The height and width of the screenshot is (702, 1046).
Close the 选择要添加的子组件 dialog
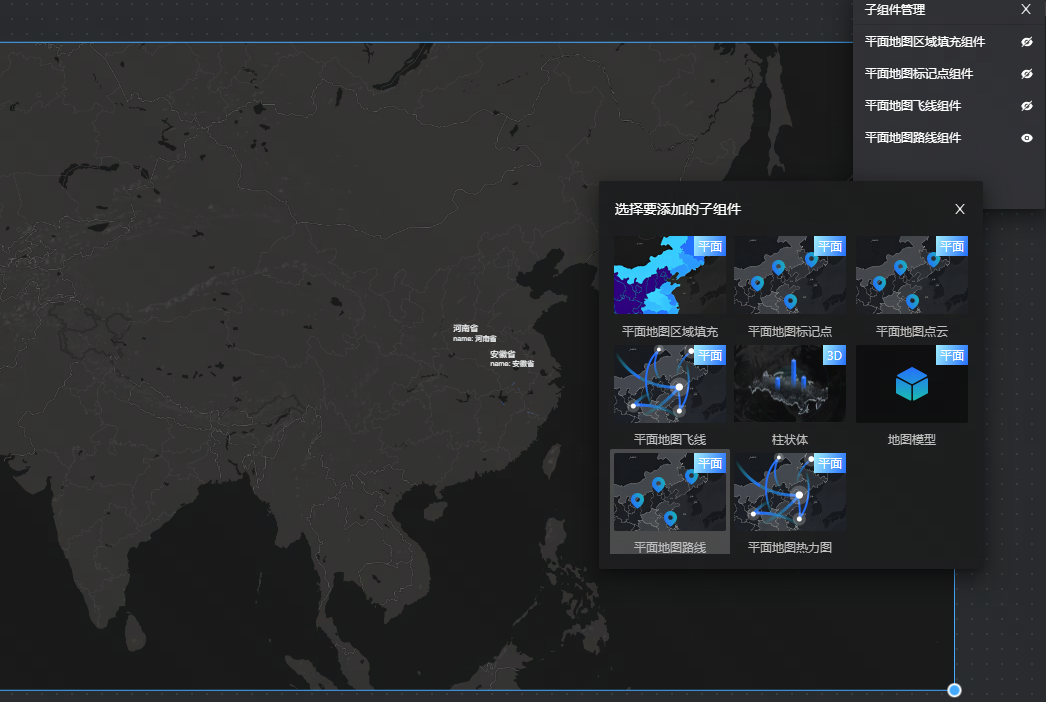[x=960, y=209]
